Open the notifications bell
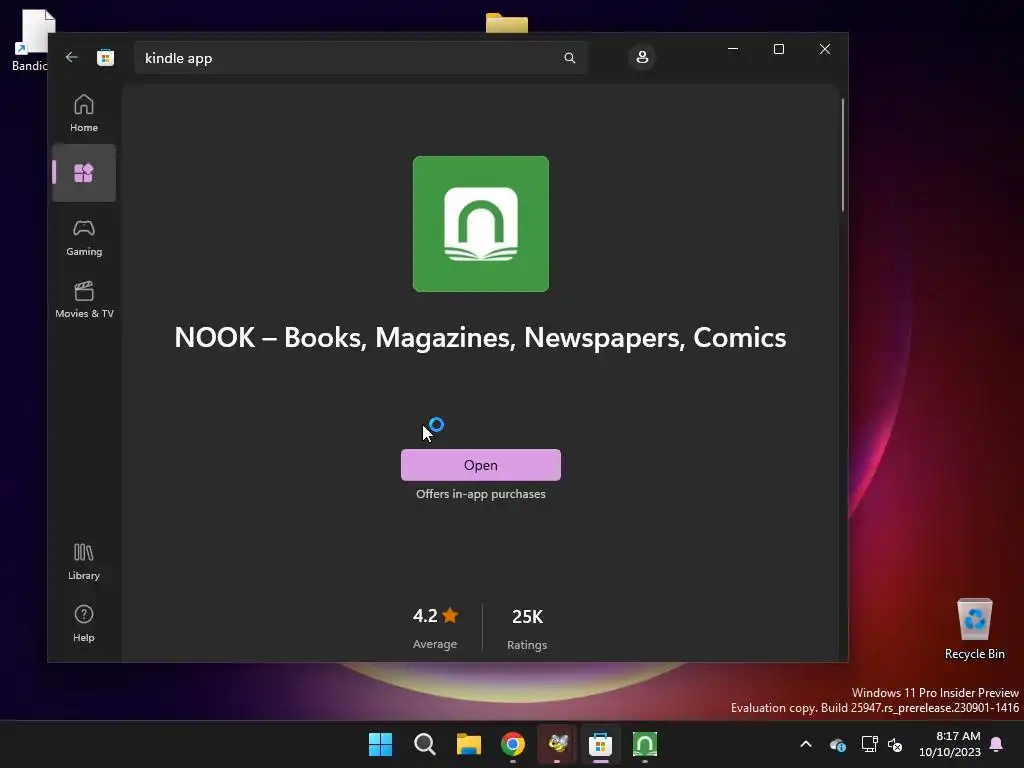Screen dimensions: 1024x768 point(997,744)
